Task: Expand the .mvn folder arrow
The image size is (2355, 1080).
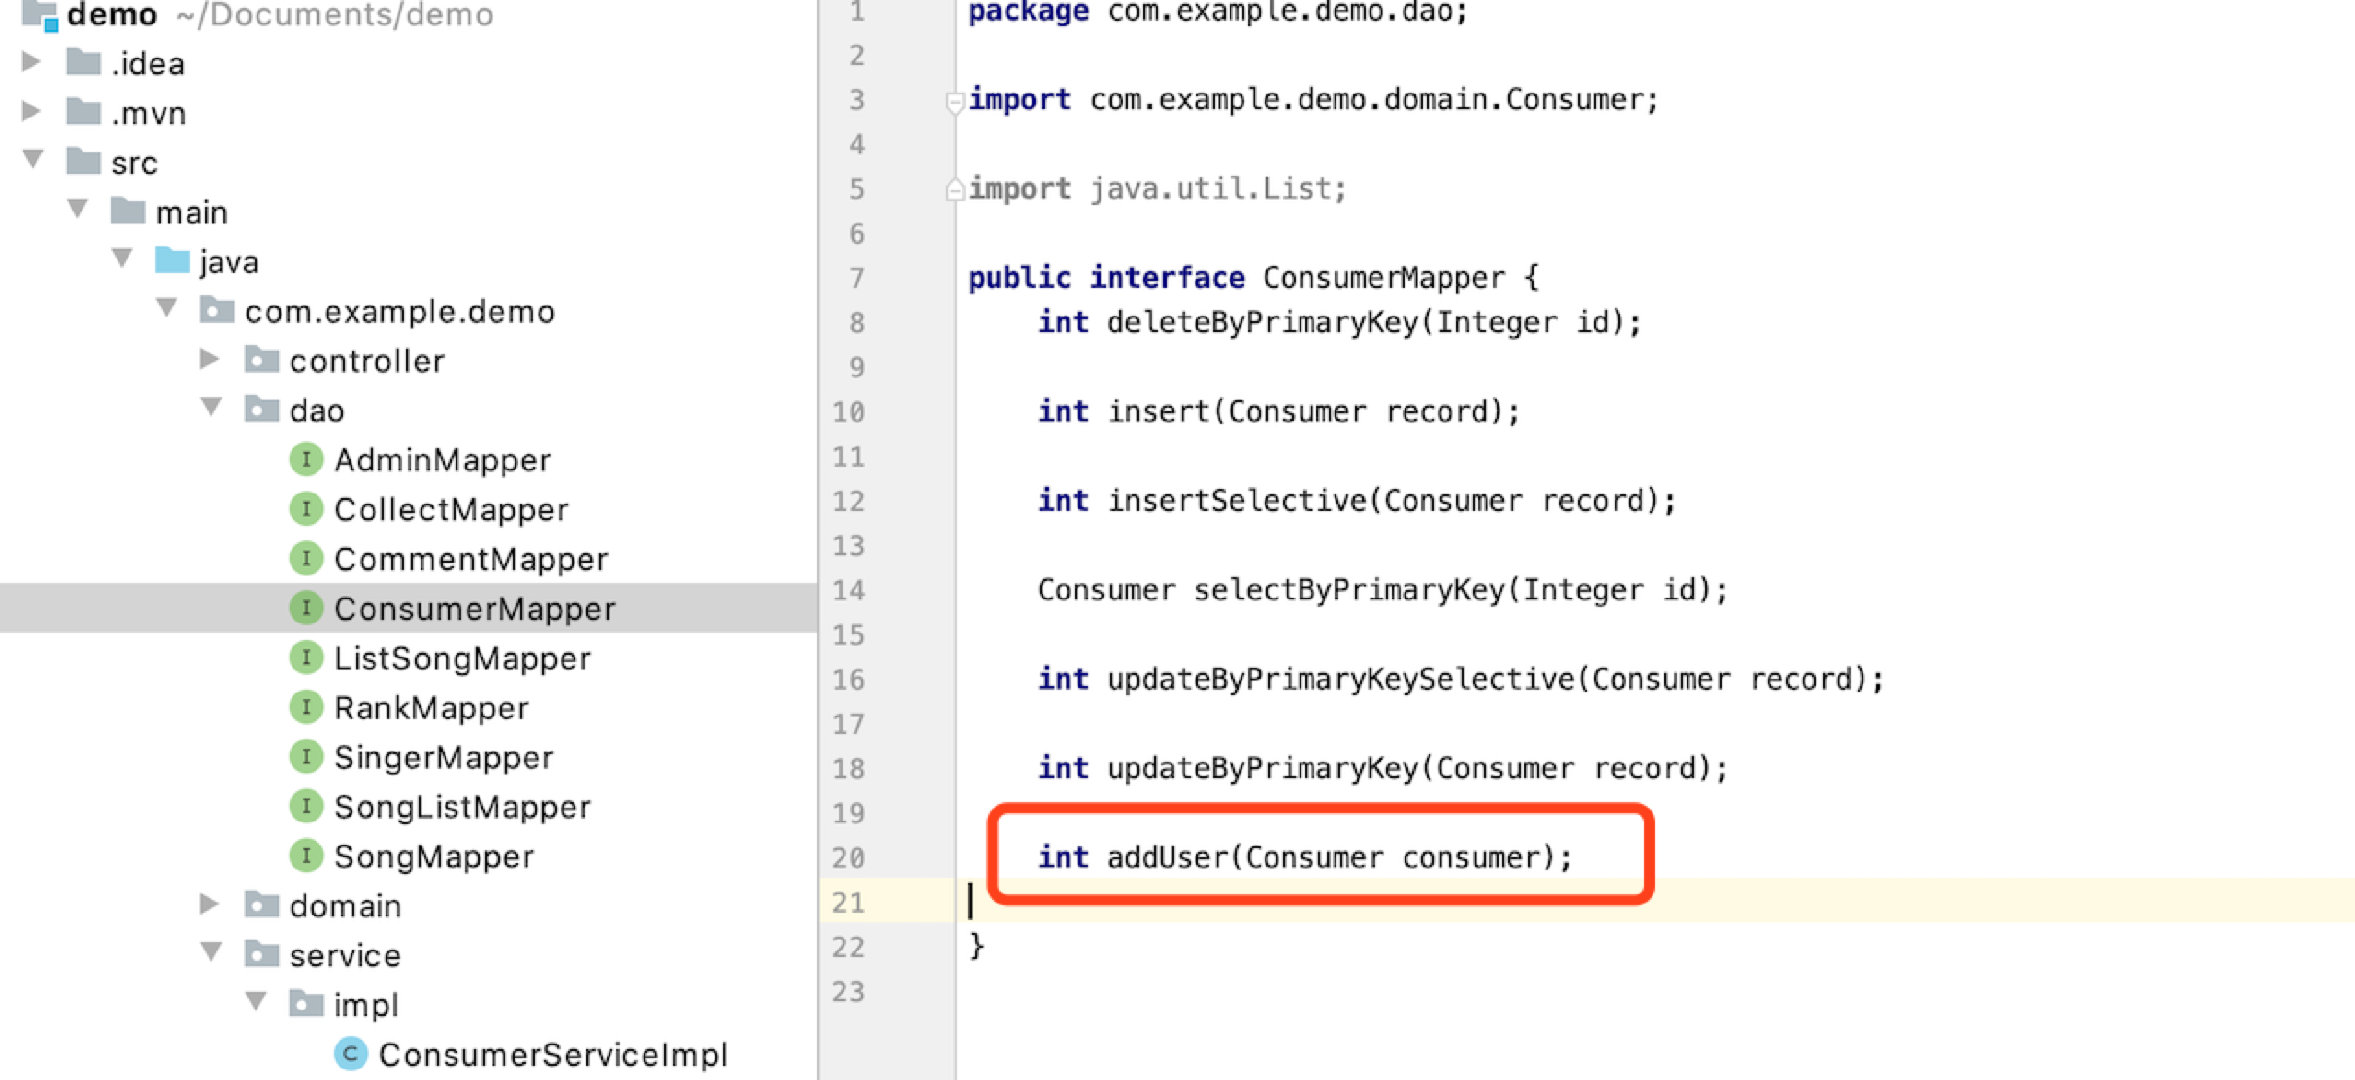Action: [x=31, y=111]
